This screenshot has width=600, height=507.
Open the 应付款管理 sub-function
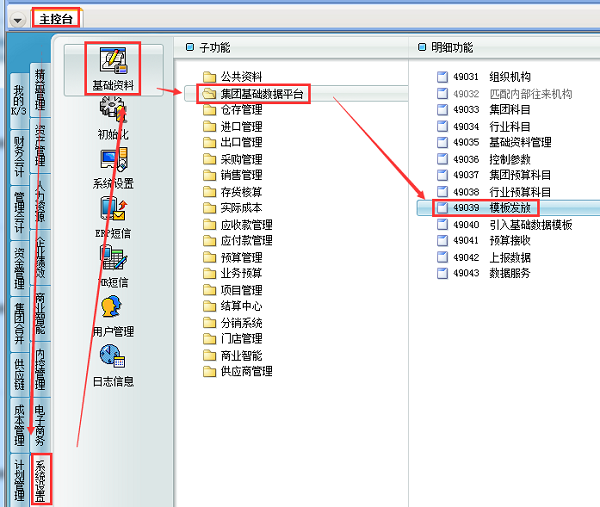238,241
